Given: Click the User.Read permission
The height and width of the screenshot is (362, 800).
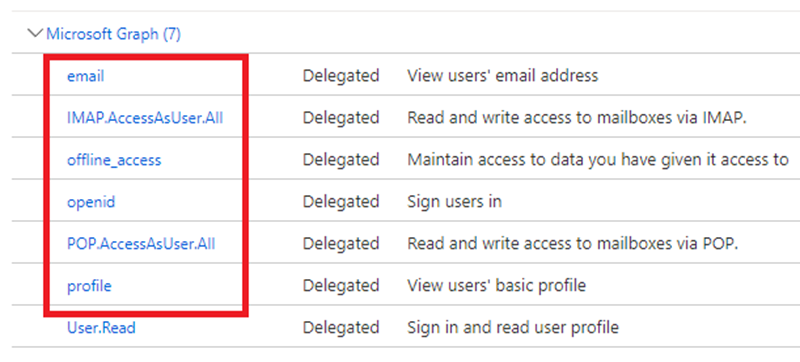Looking at the screenshot, I should tap(101, 327).
